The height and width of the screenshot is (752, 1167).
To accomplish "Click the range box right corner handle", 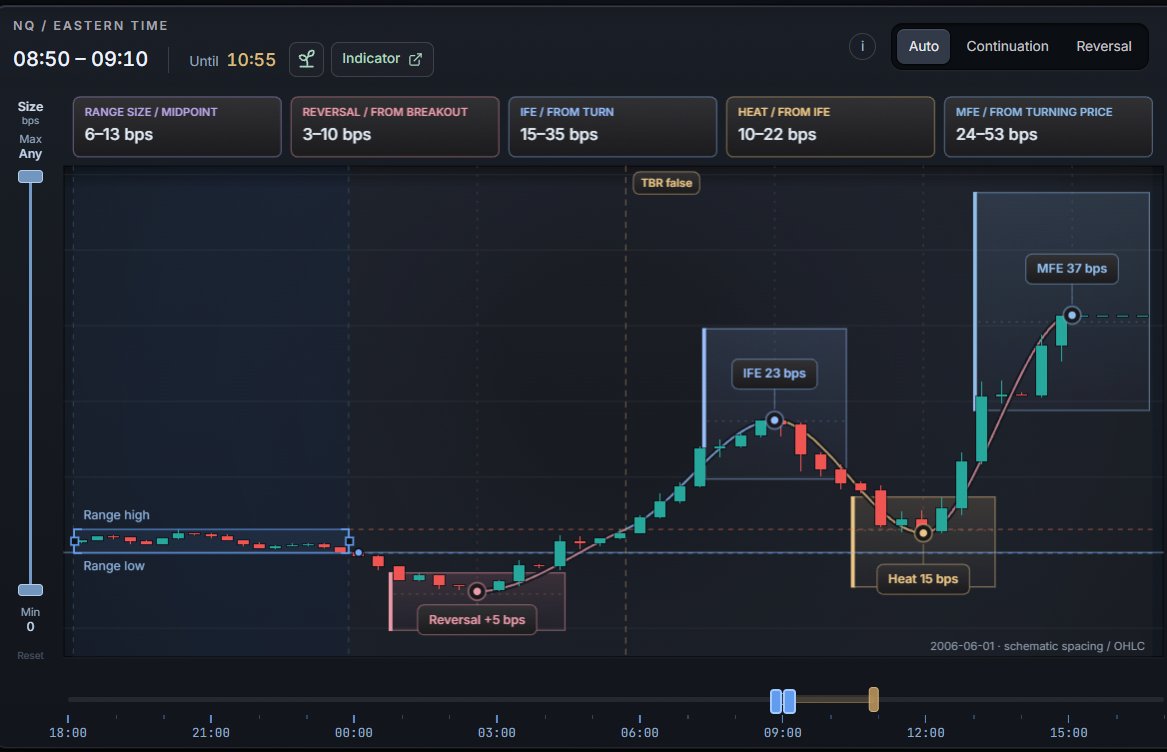I will (349, 541).
